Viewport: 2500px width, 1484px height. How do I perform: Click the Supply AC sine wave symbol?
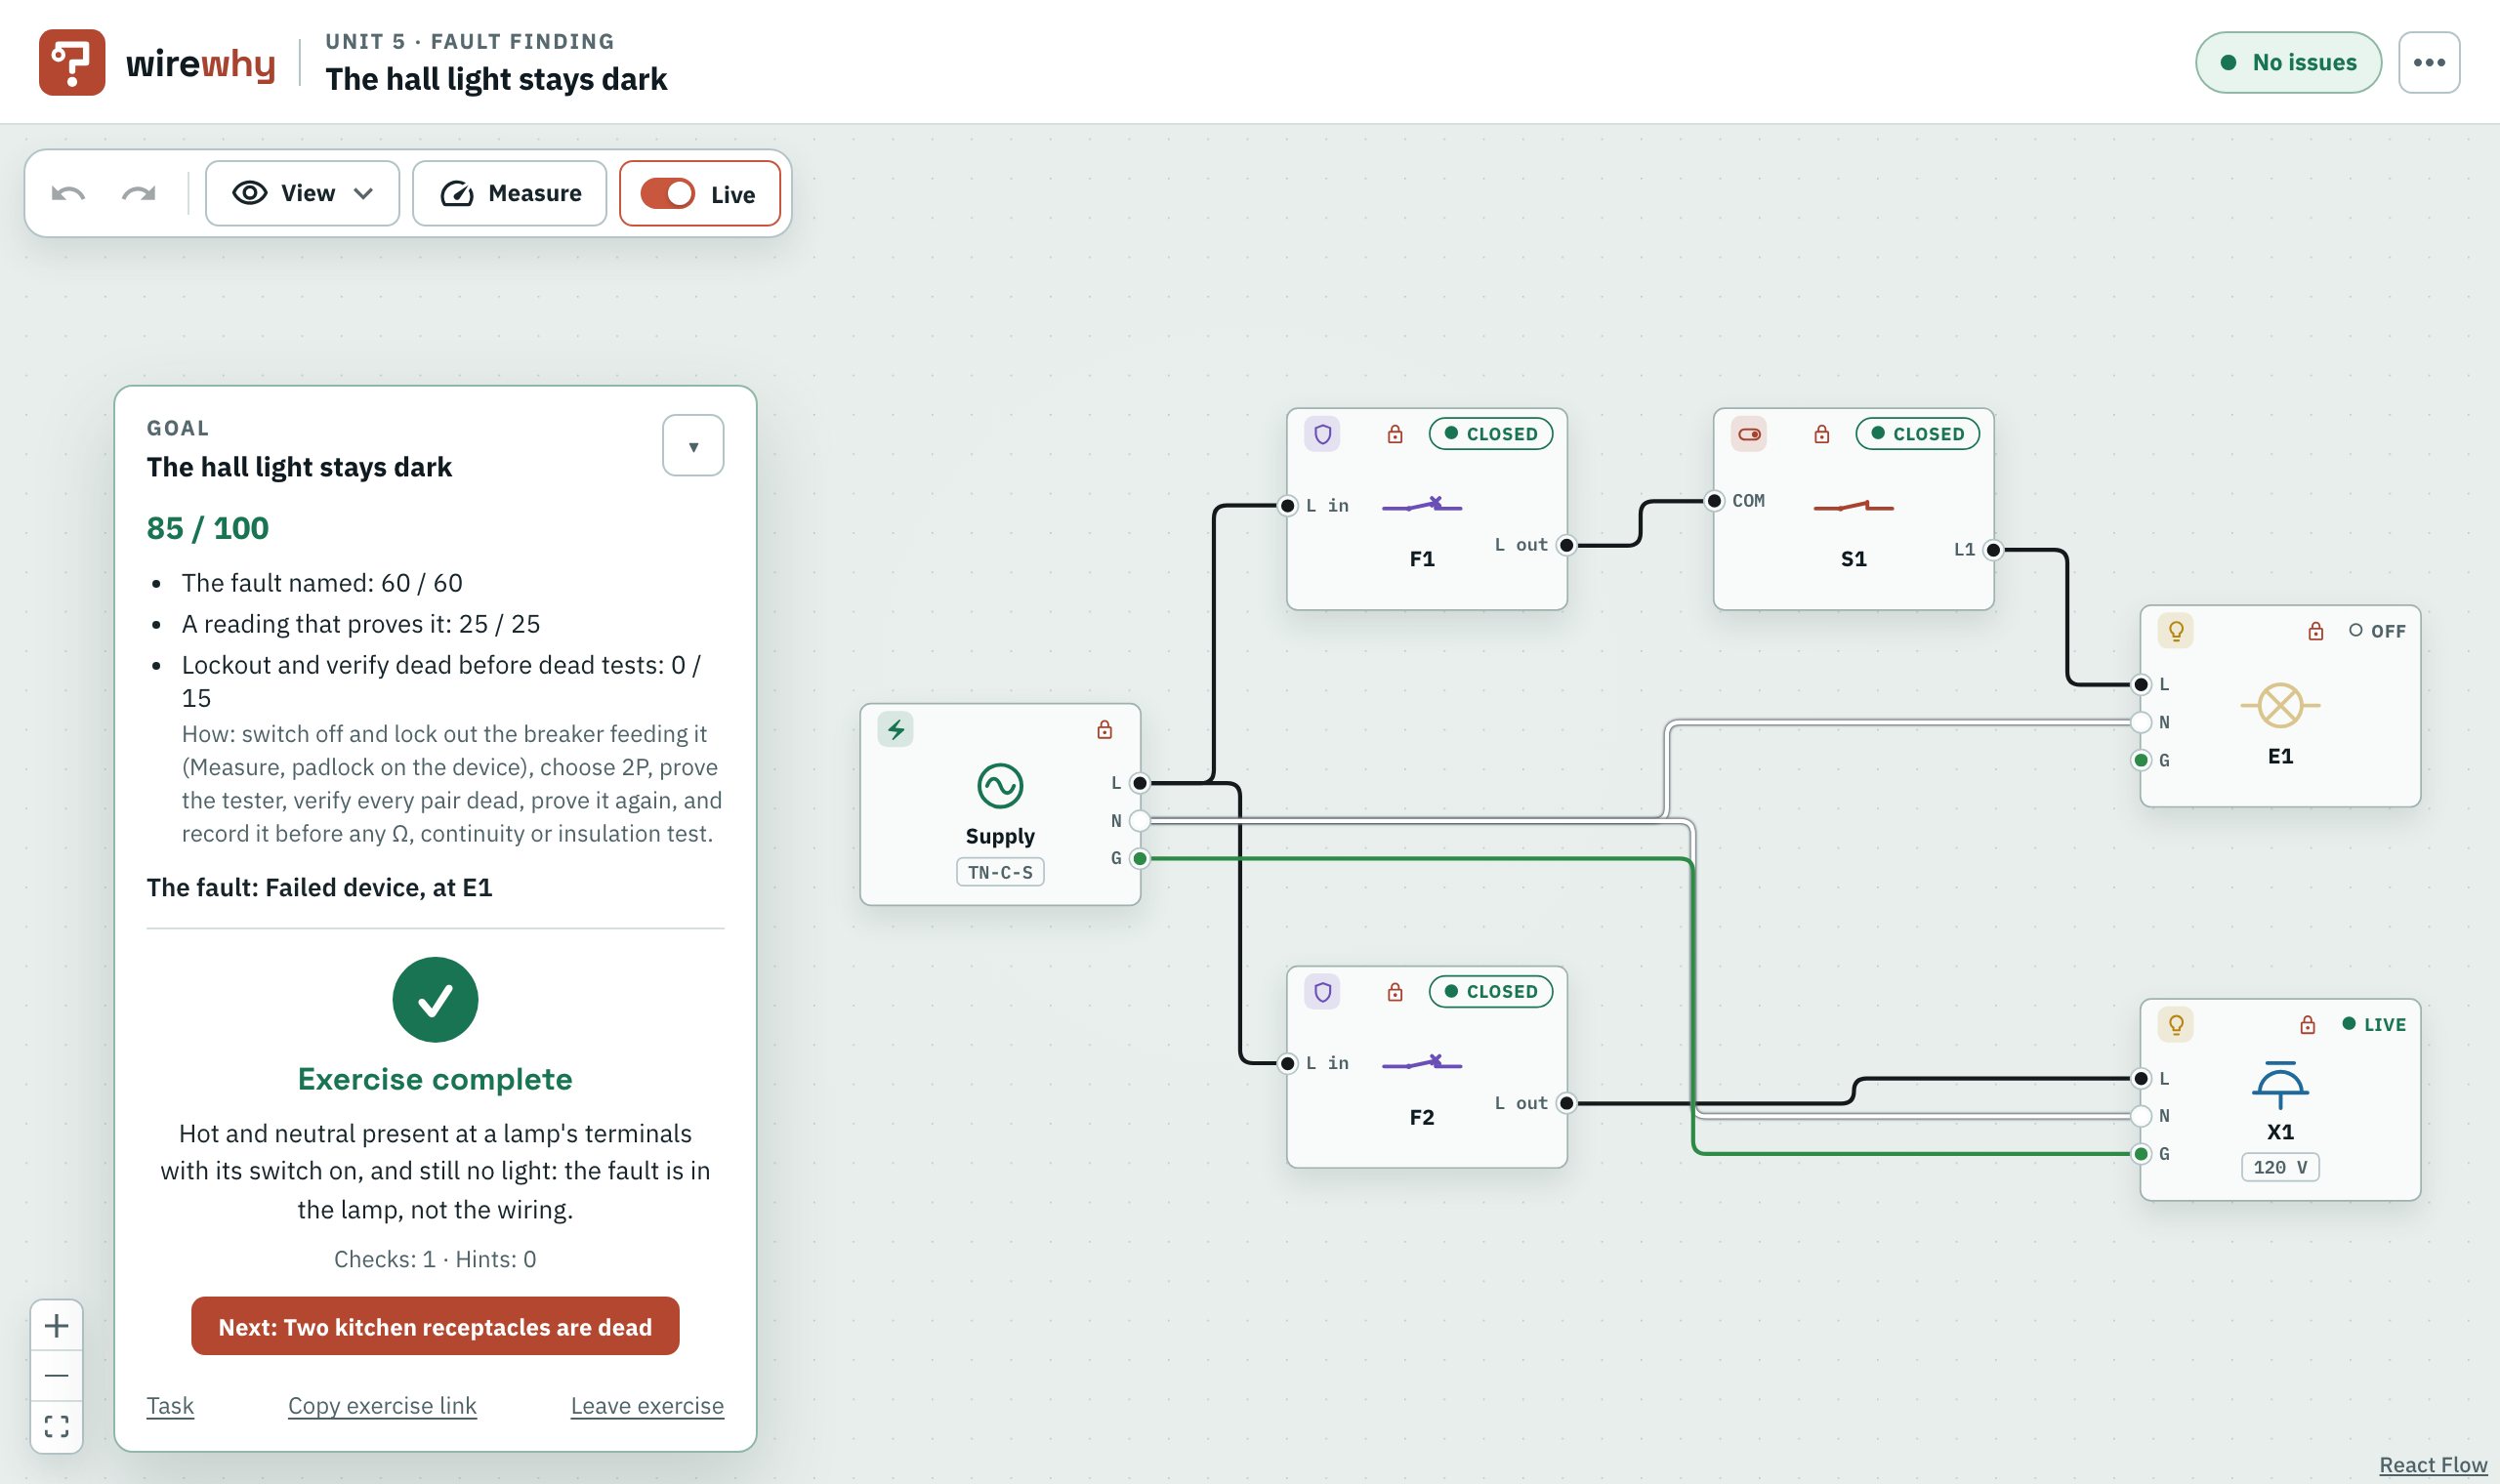[1000, 786]
